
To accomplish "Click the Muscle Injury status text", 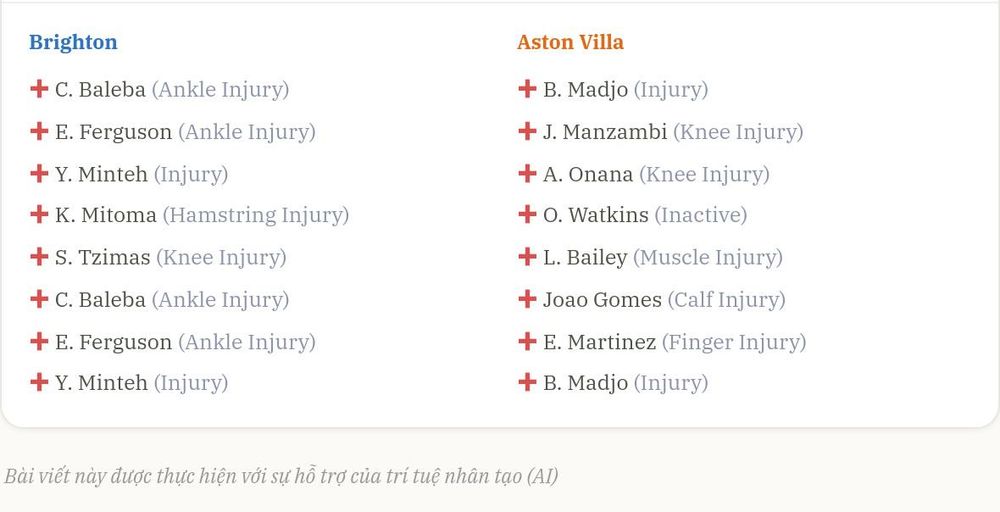I will 708,258.
